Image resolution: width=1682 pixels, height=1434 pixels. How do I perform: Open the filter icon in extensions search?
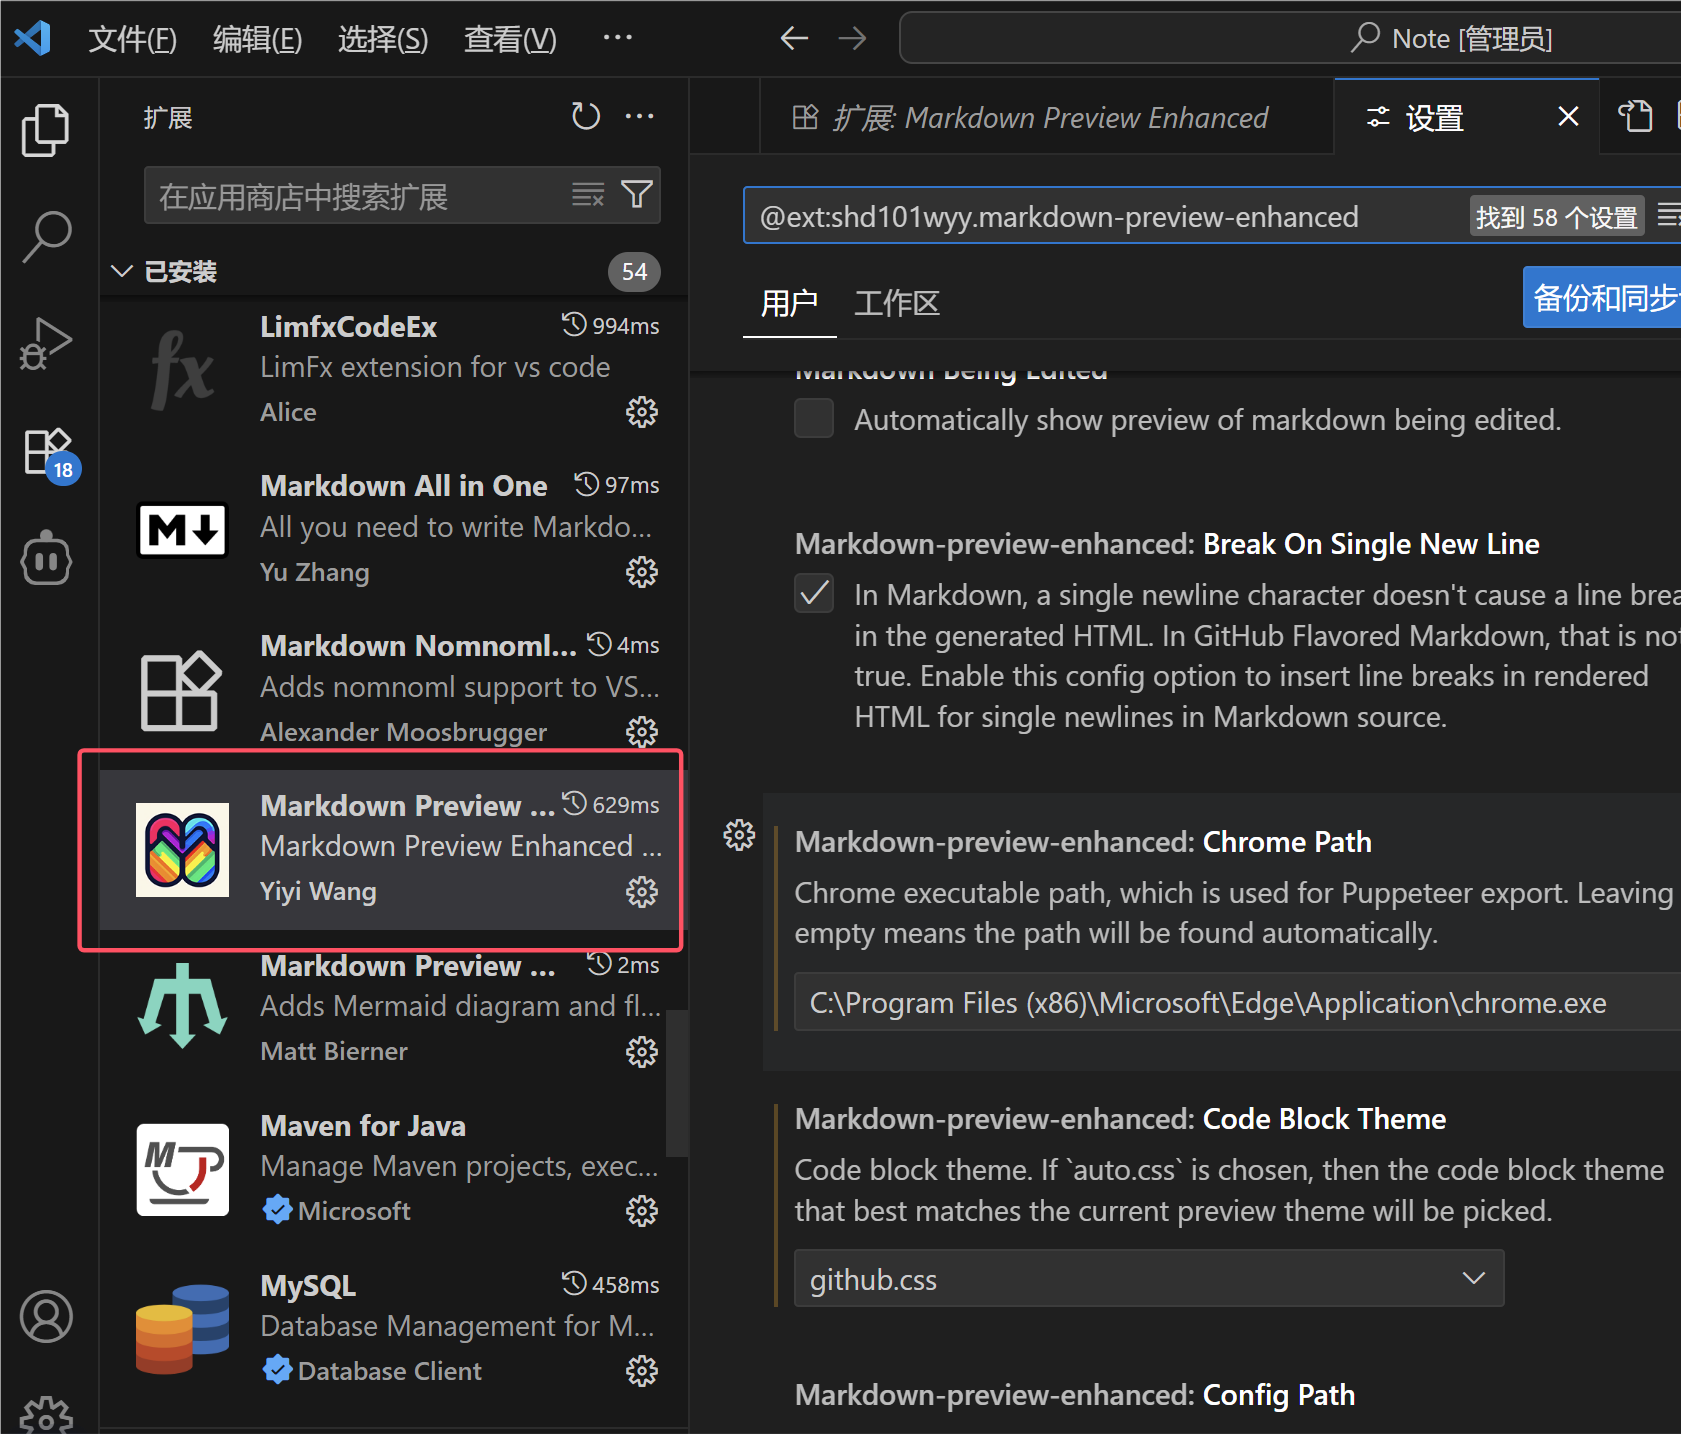[x=637, y=195]
